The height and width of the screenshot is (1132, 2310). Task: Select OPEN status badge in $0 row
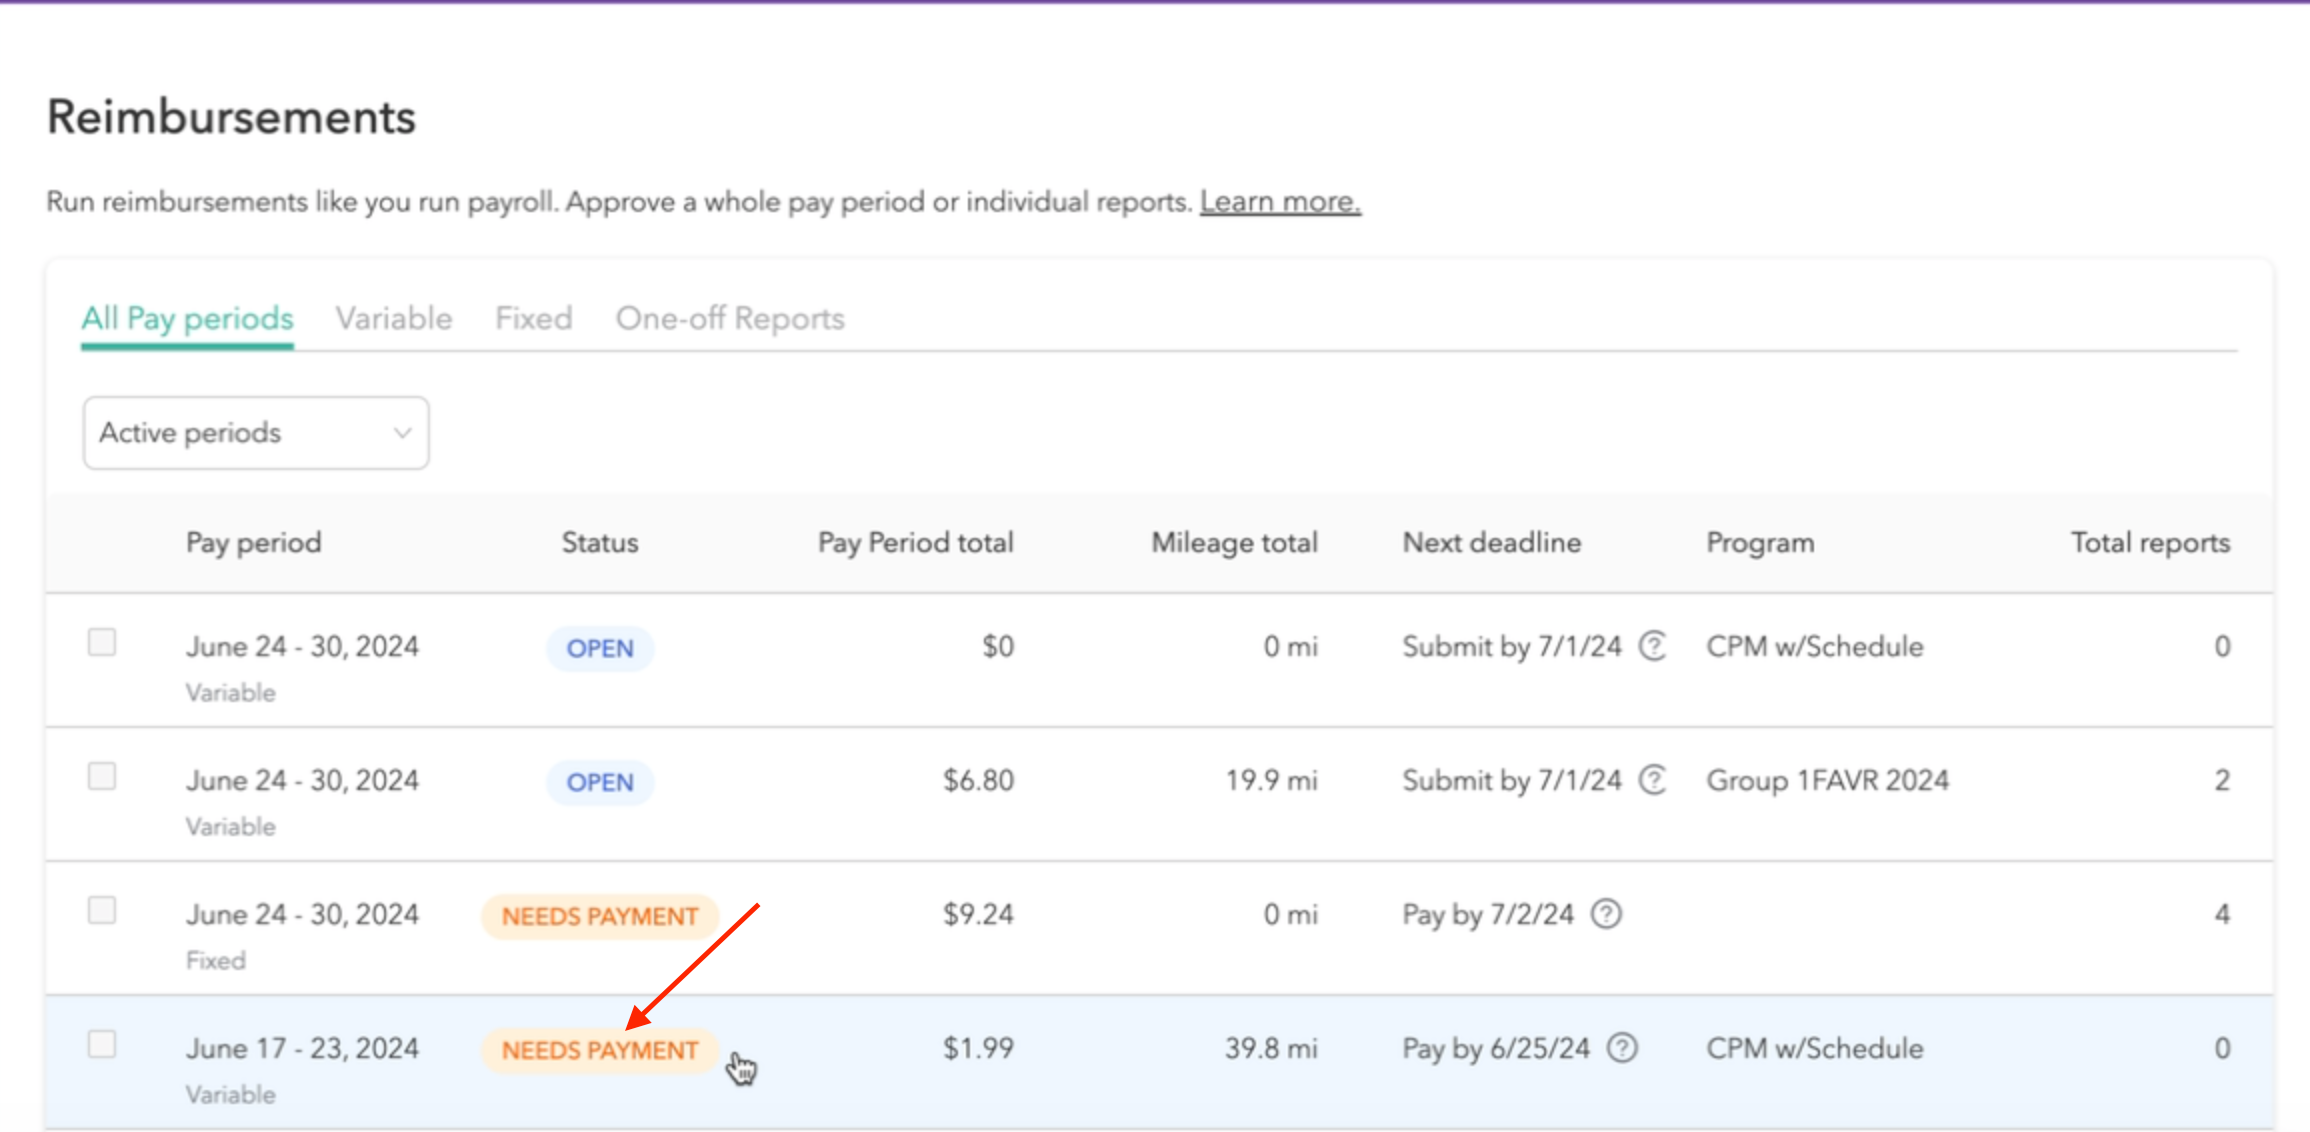(600, 648)
